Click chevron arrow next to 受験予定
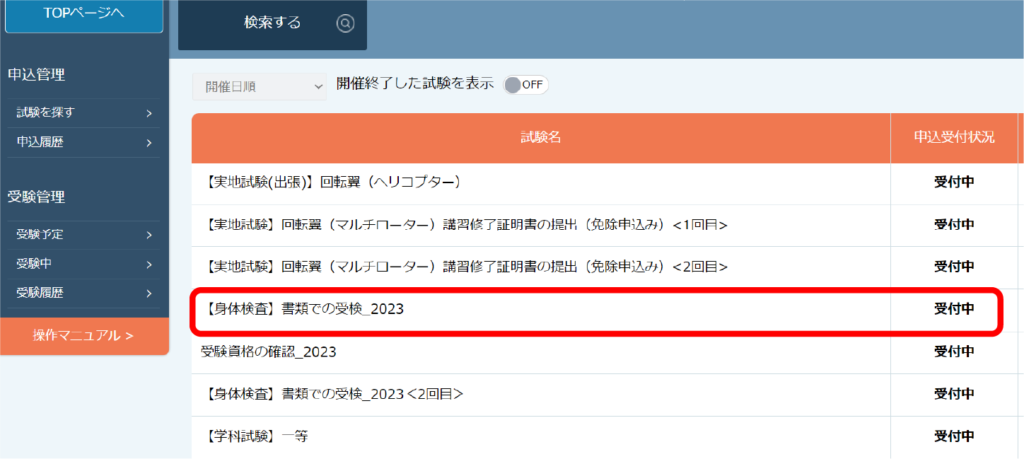 (x=148, y=235)
